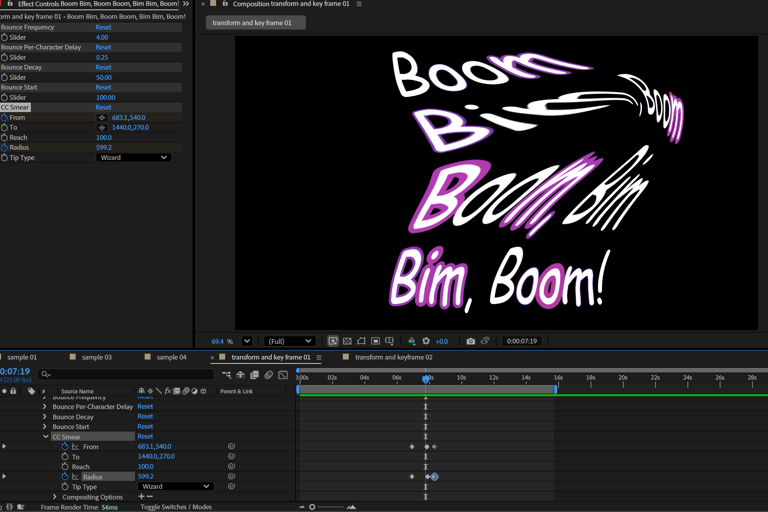Click Toggle Switches / Modes button

(176, 507)
